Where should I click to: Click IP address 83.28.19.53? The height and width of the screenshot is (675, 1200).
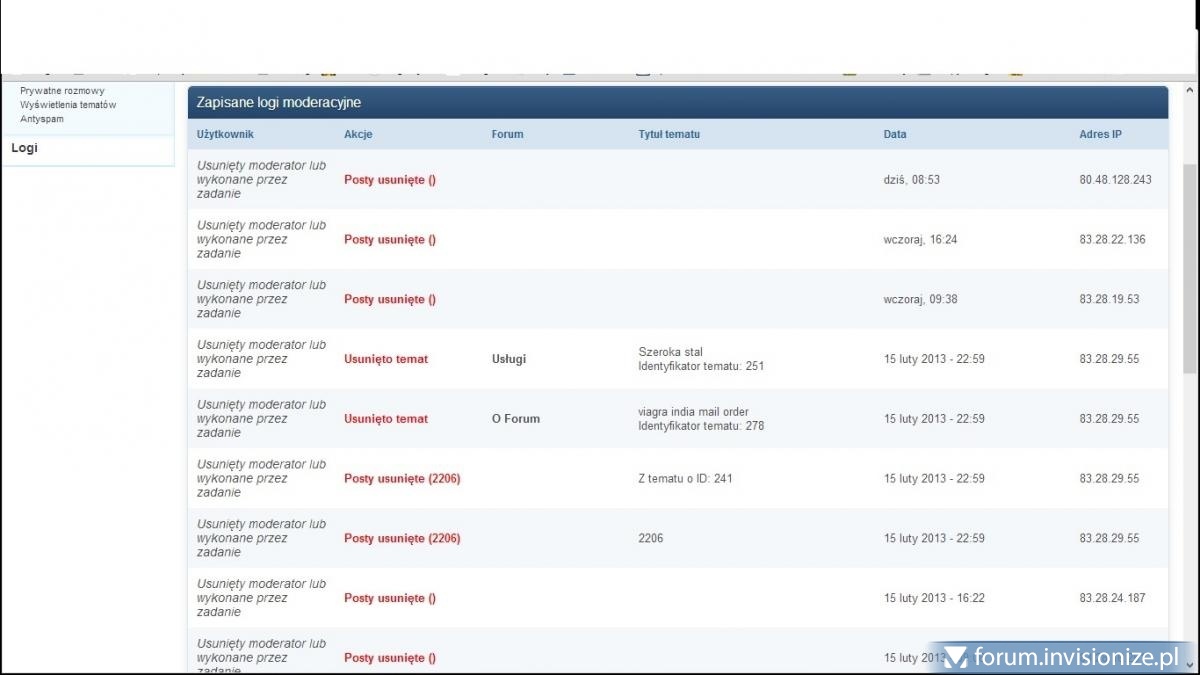click(1109, 299)
